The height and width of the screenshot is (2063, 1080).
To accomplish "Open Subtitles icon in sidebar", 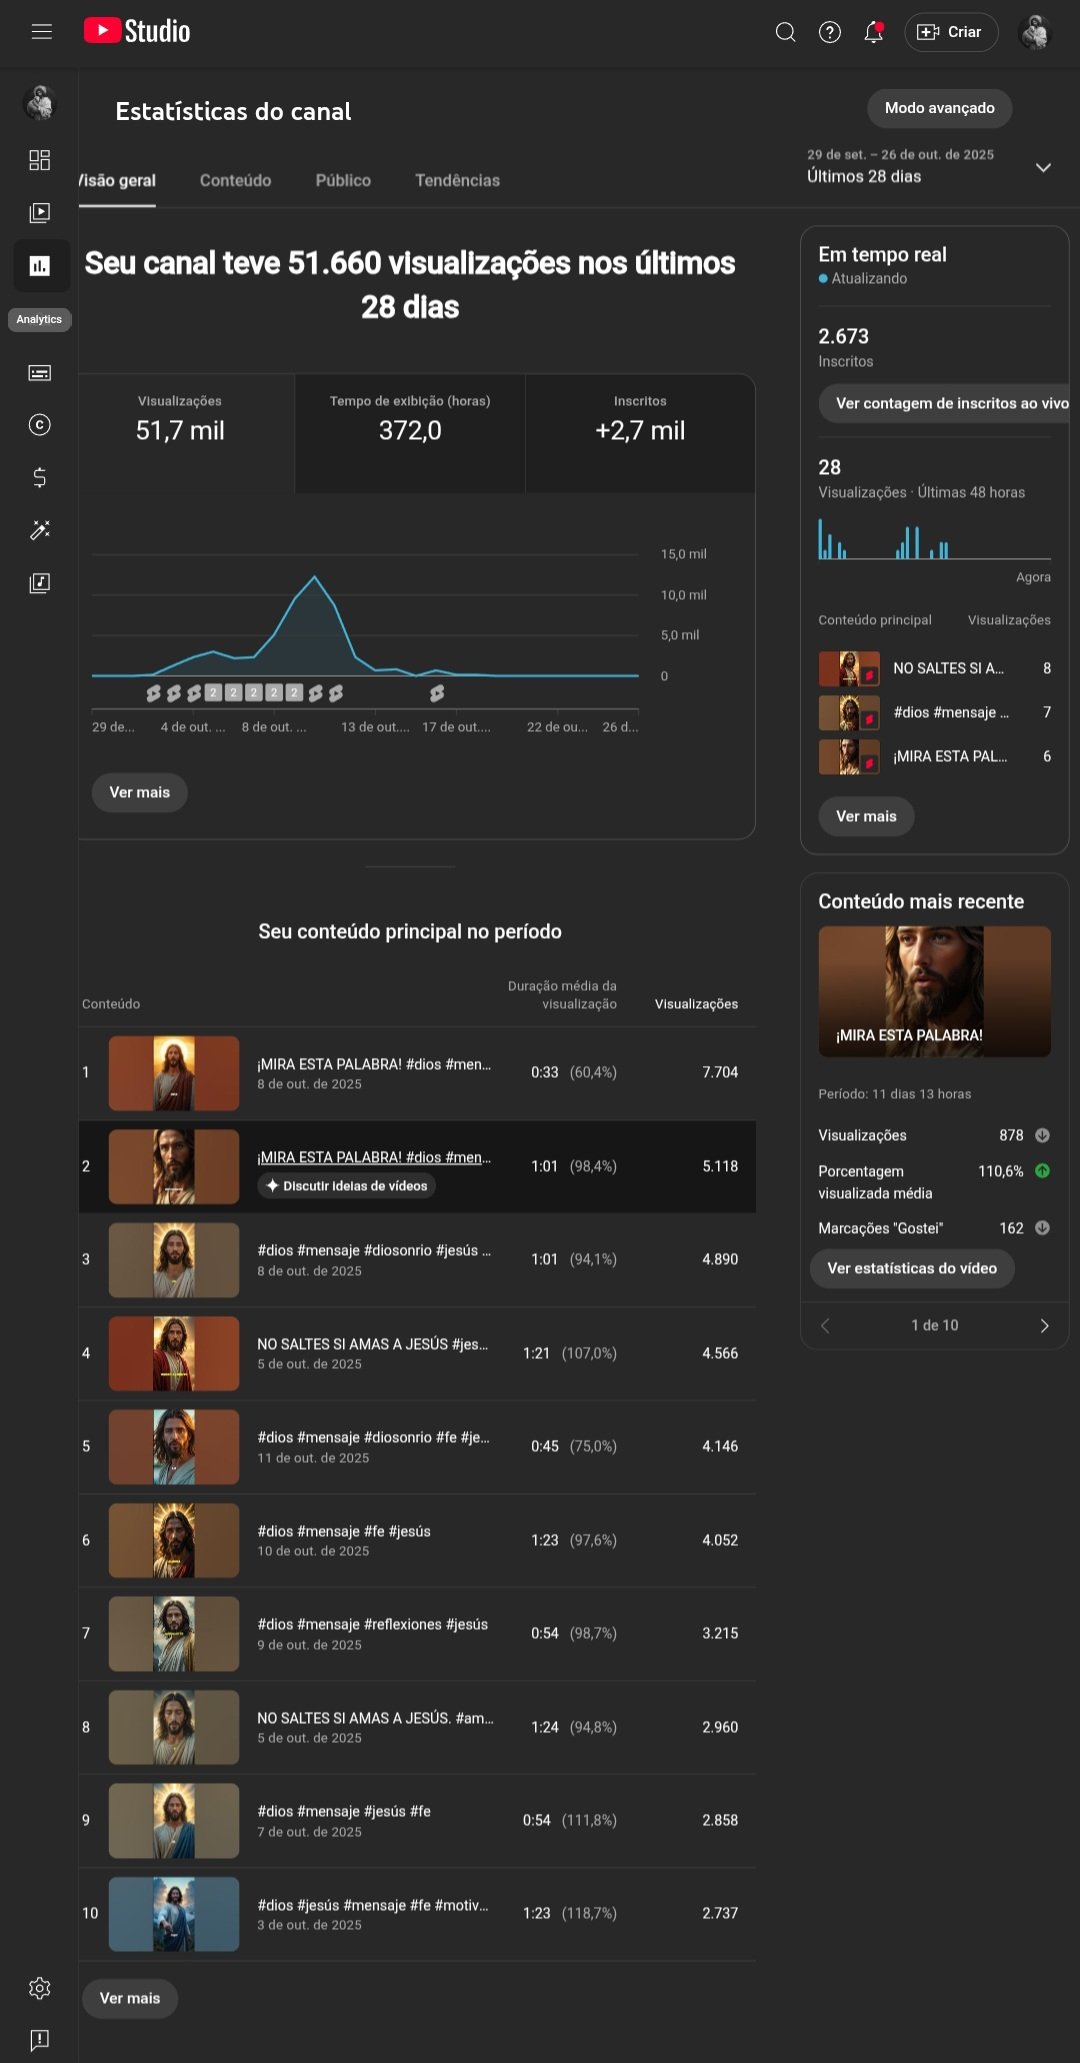I will click(40, 373).
